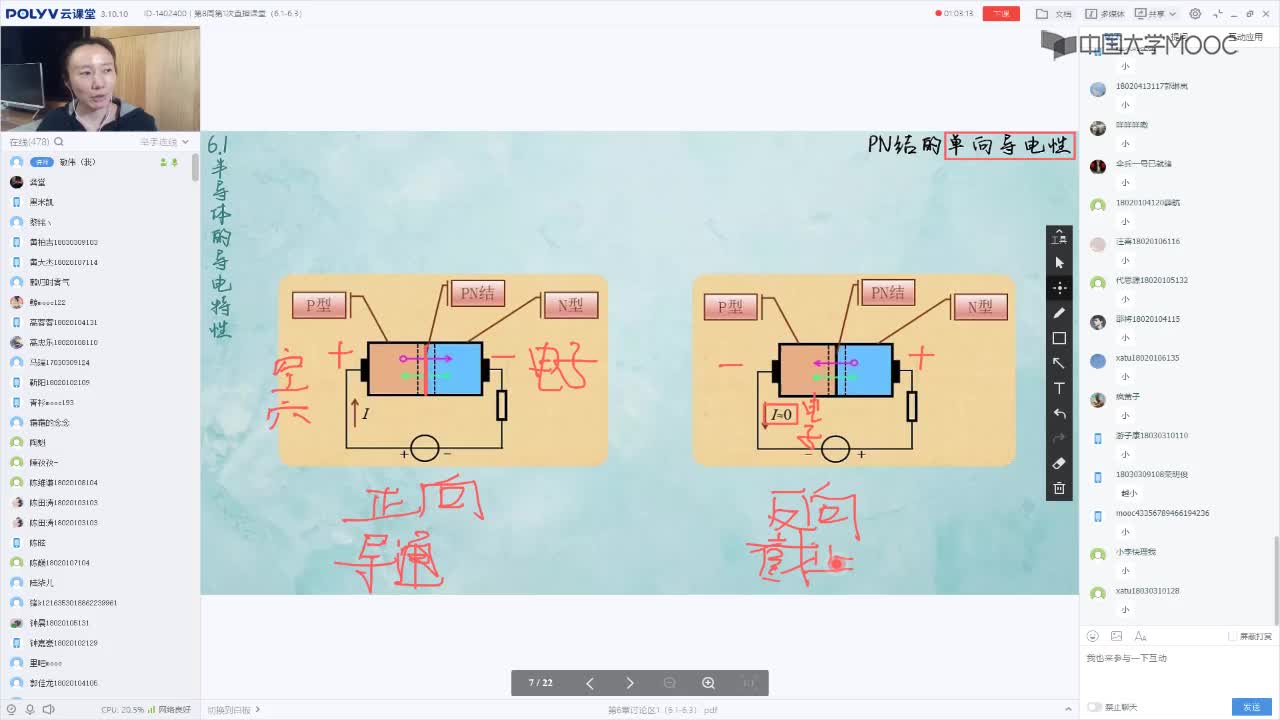Switch to compact window mode

pyautogui.click(x=1219, y=14)
